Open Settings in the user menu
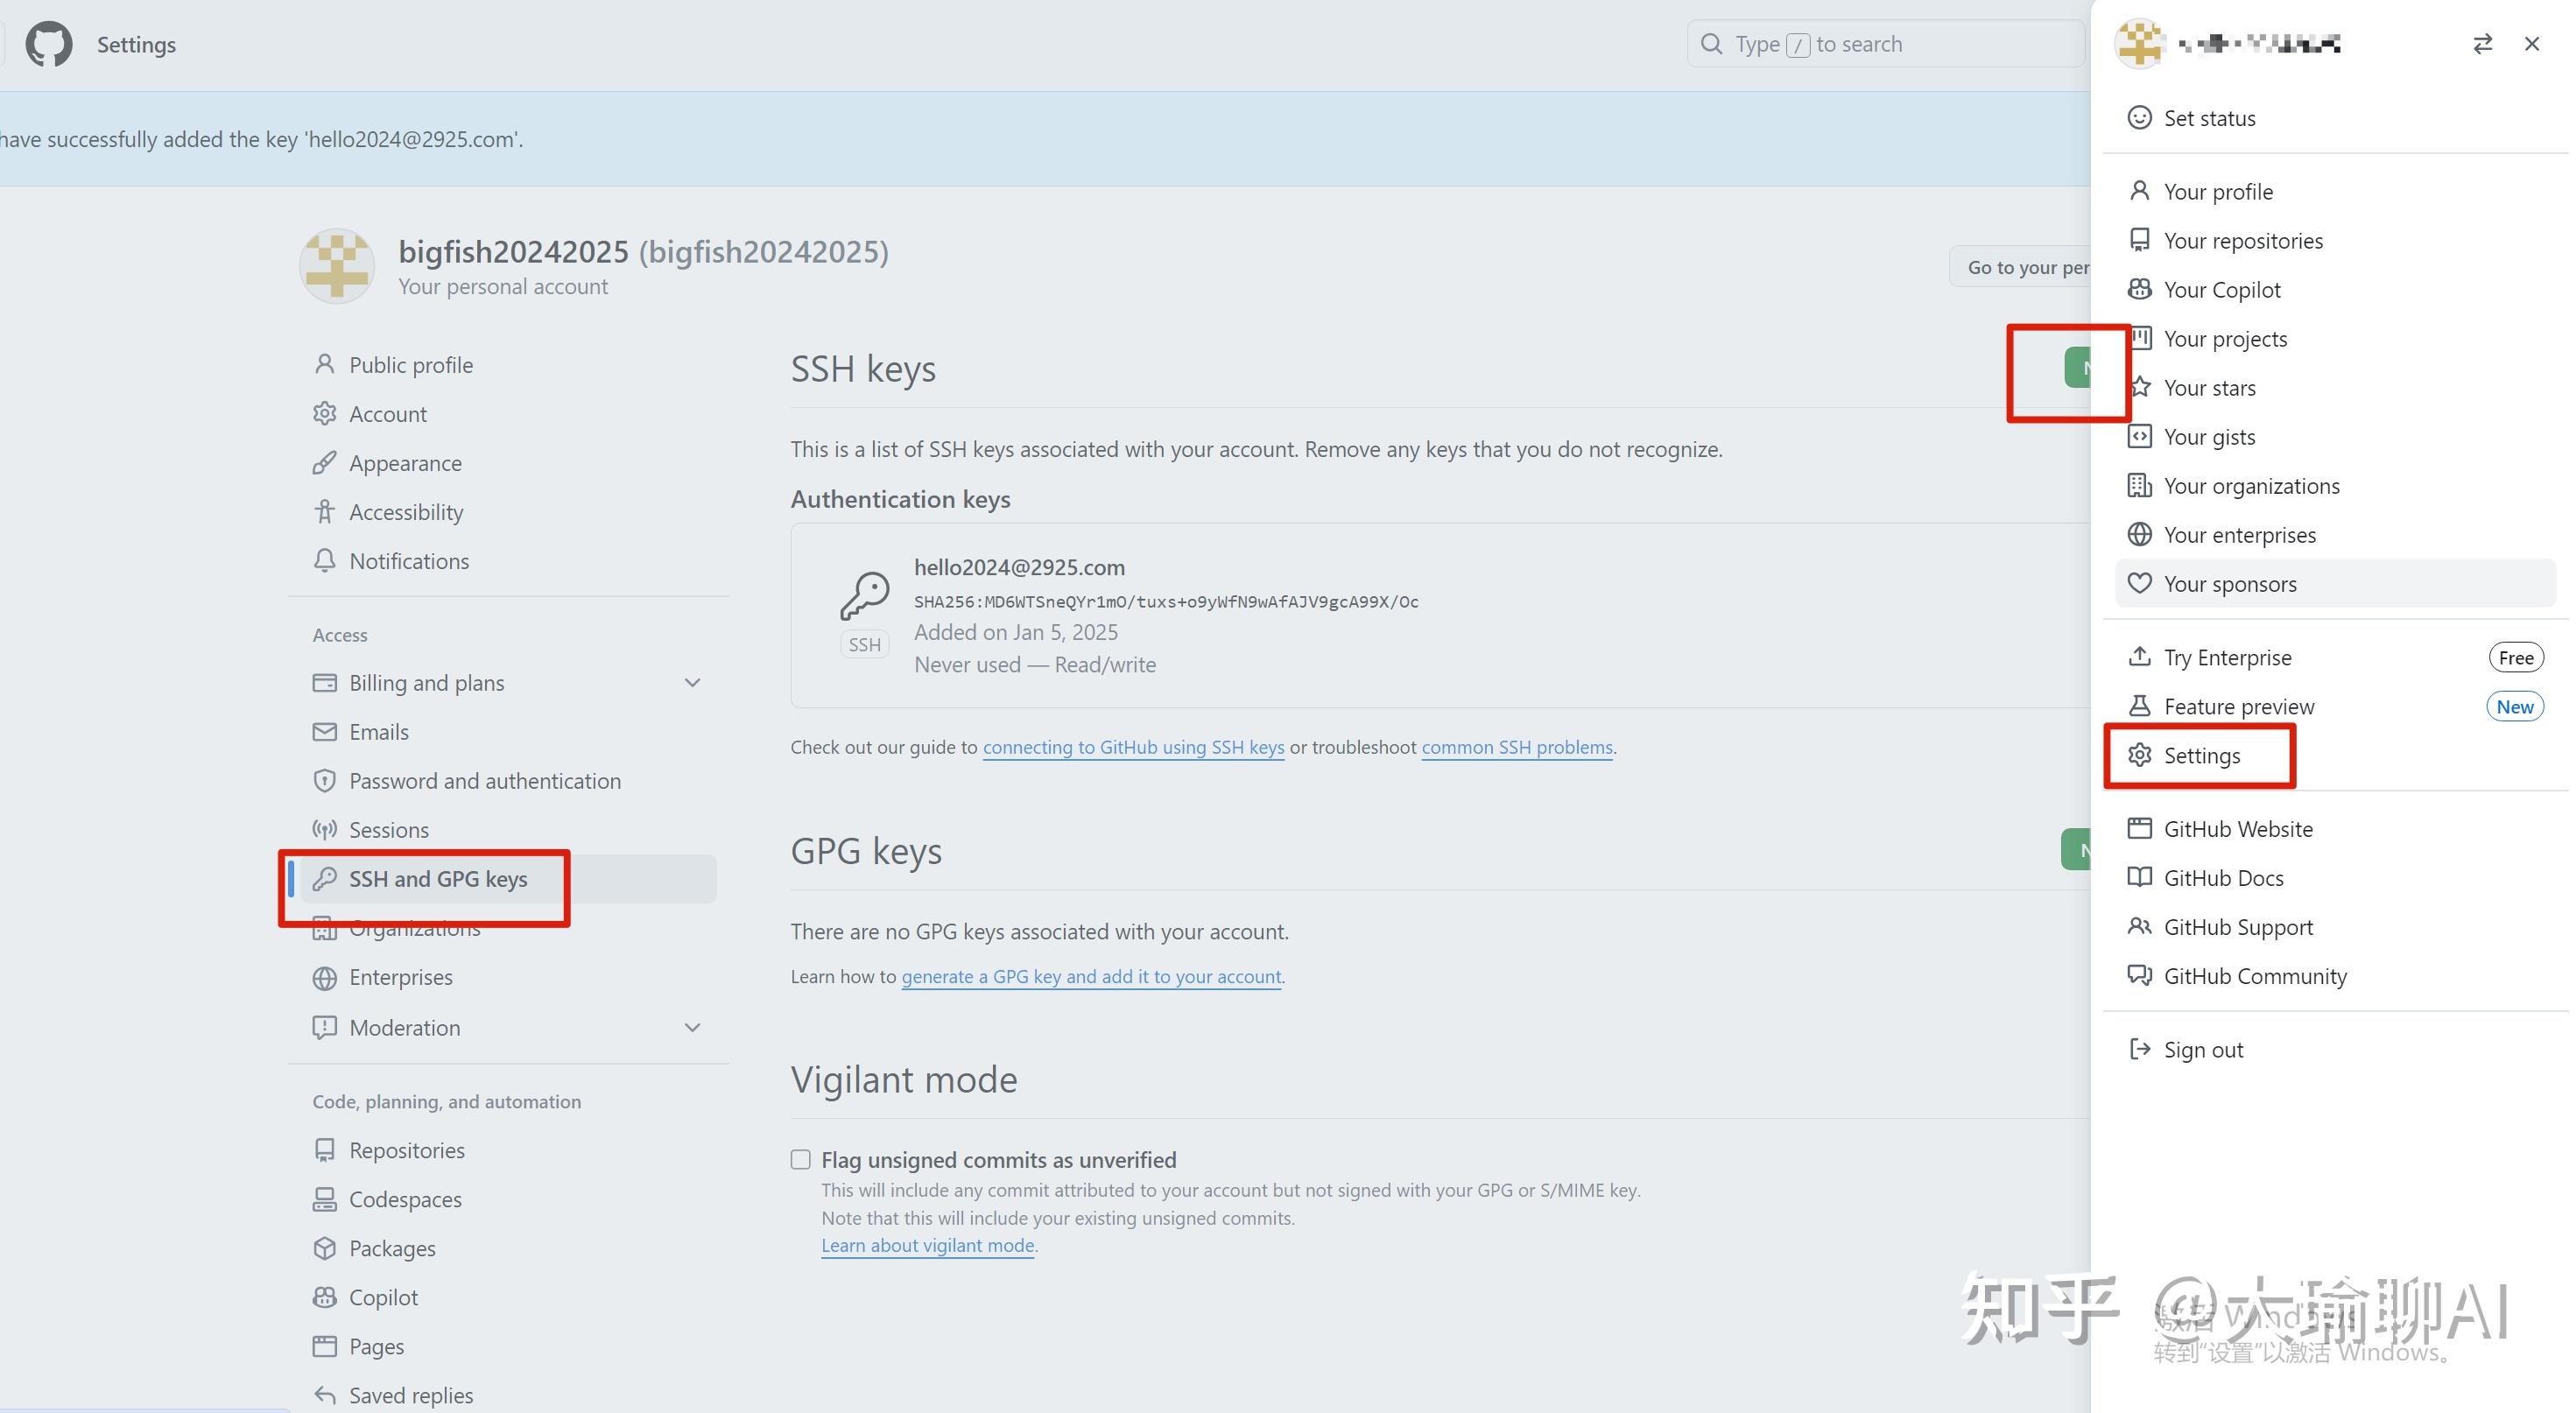Screen dimensions: 2576x1413 click(2200, 756)
